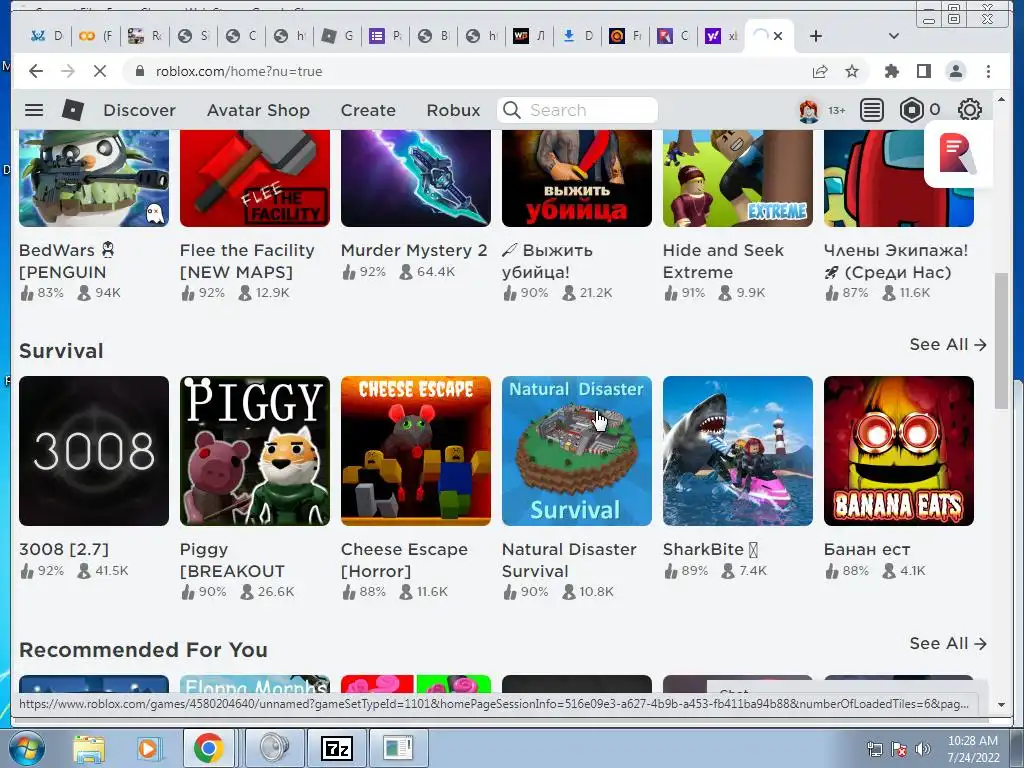Launch the media player taskbar icon
Viewport: 1024px width, 768px height.
[148, 748]
